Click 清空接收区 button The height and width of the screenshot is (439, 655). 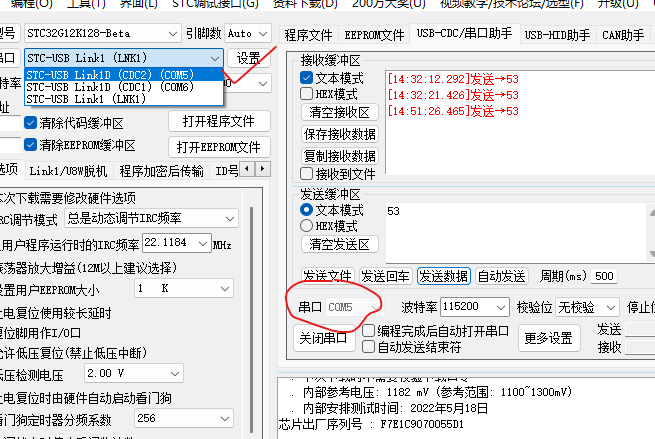pos(340,112)
